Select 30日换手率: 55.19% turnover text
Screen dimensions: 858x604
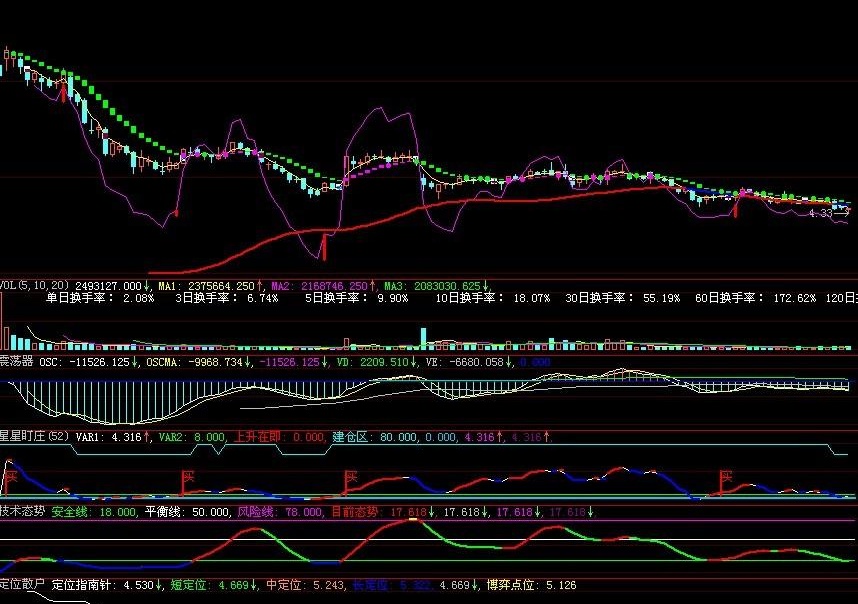[623, 298]
